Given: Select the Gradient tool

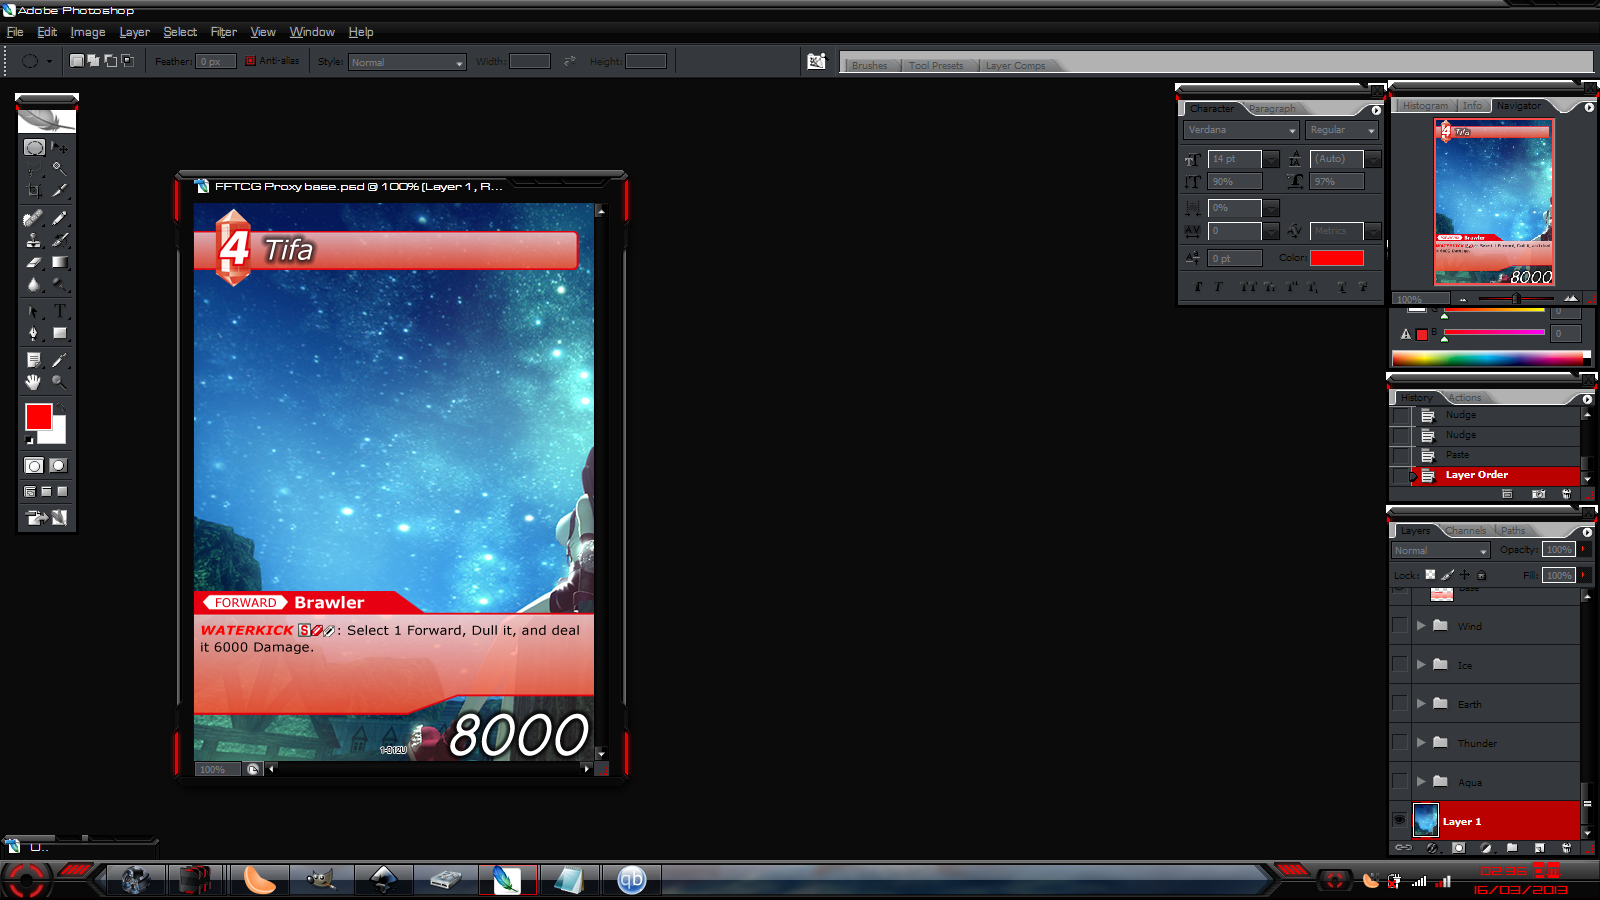Looking at the screenshot, I should click(59, 262).
